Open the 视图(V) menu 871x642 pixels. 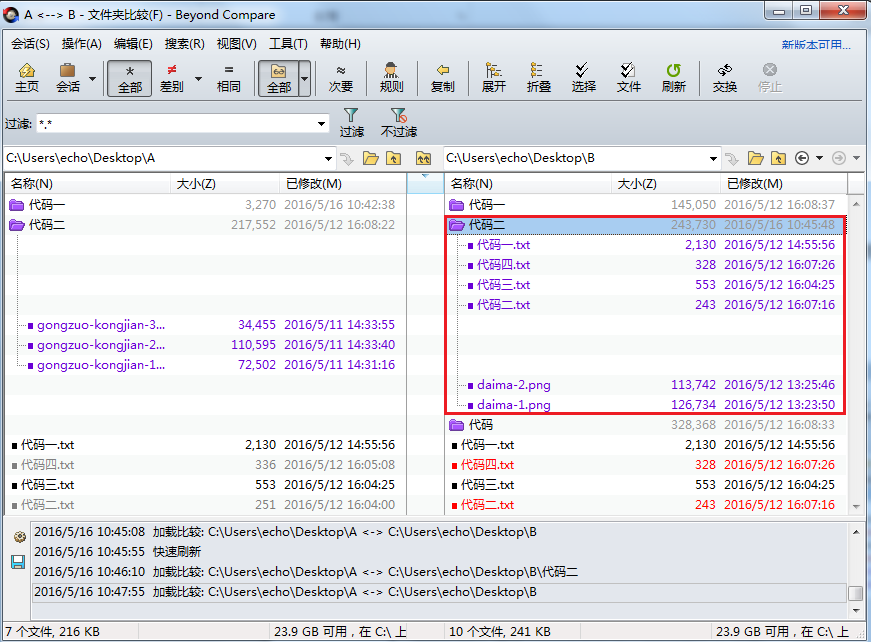(x=236, y=44)
